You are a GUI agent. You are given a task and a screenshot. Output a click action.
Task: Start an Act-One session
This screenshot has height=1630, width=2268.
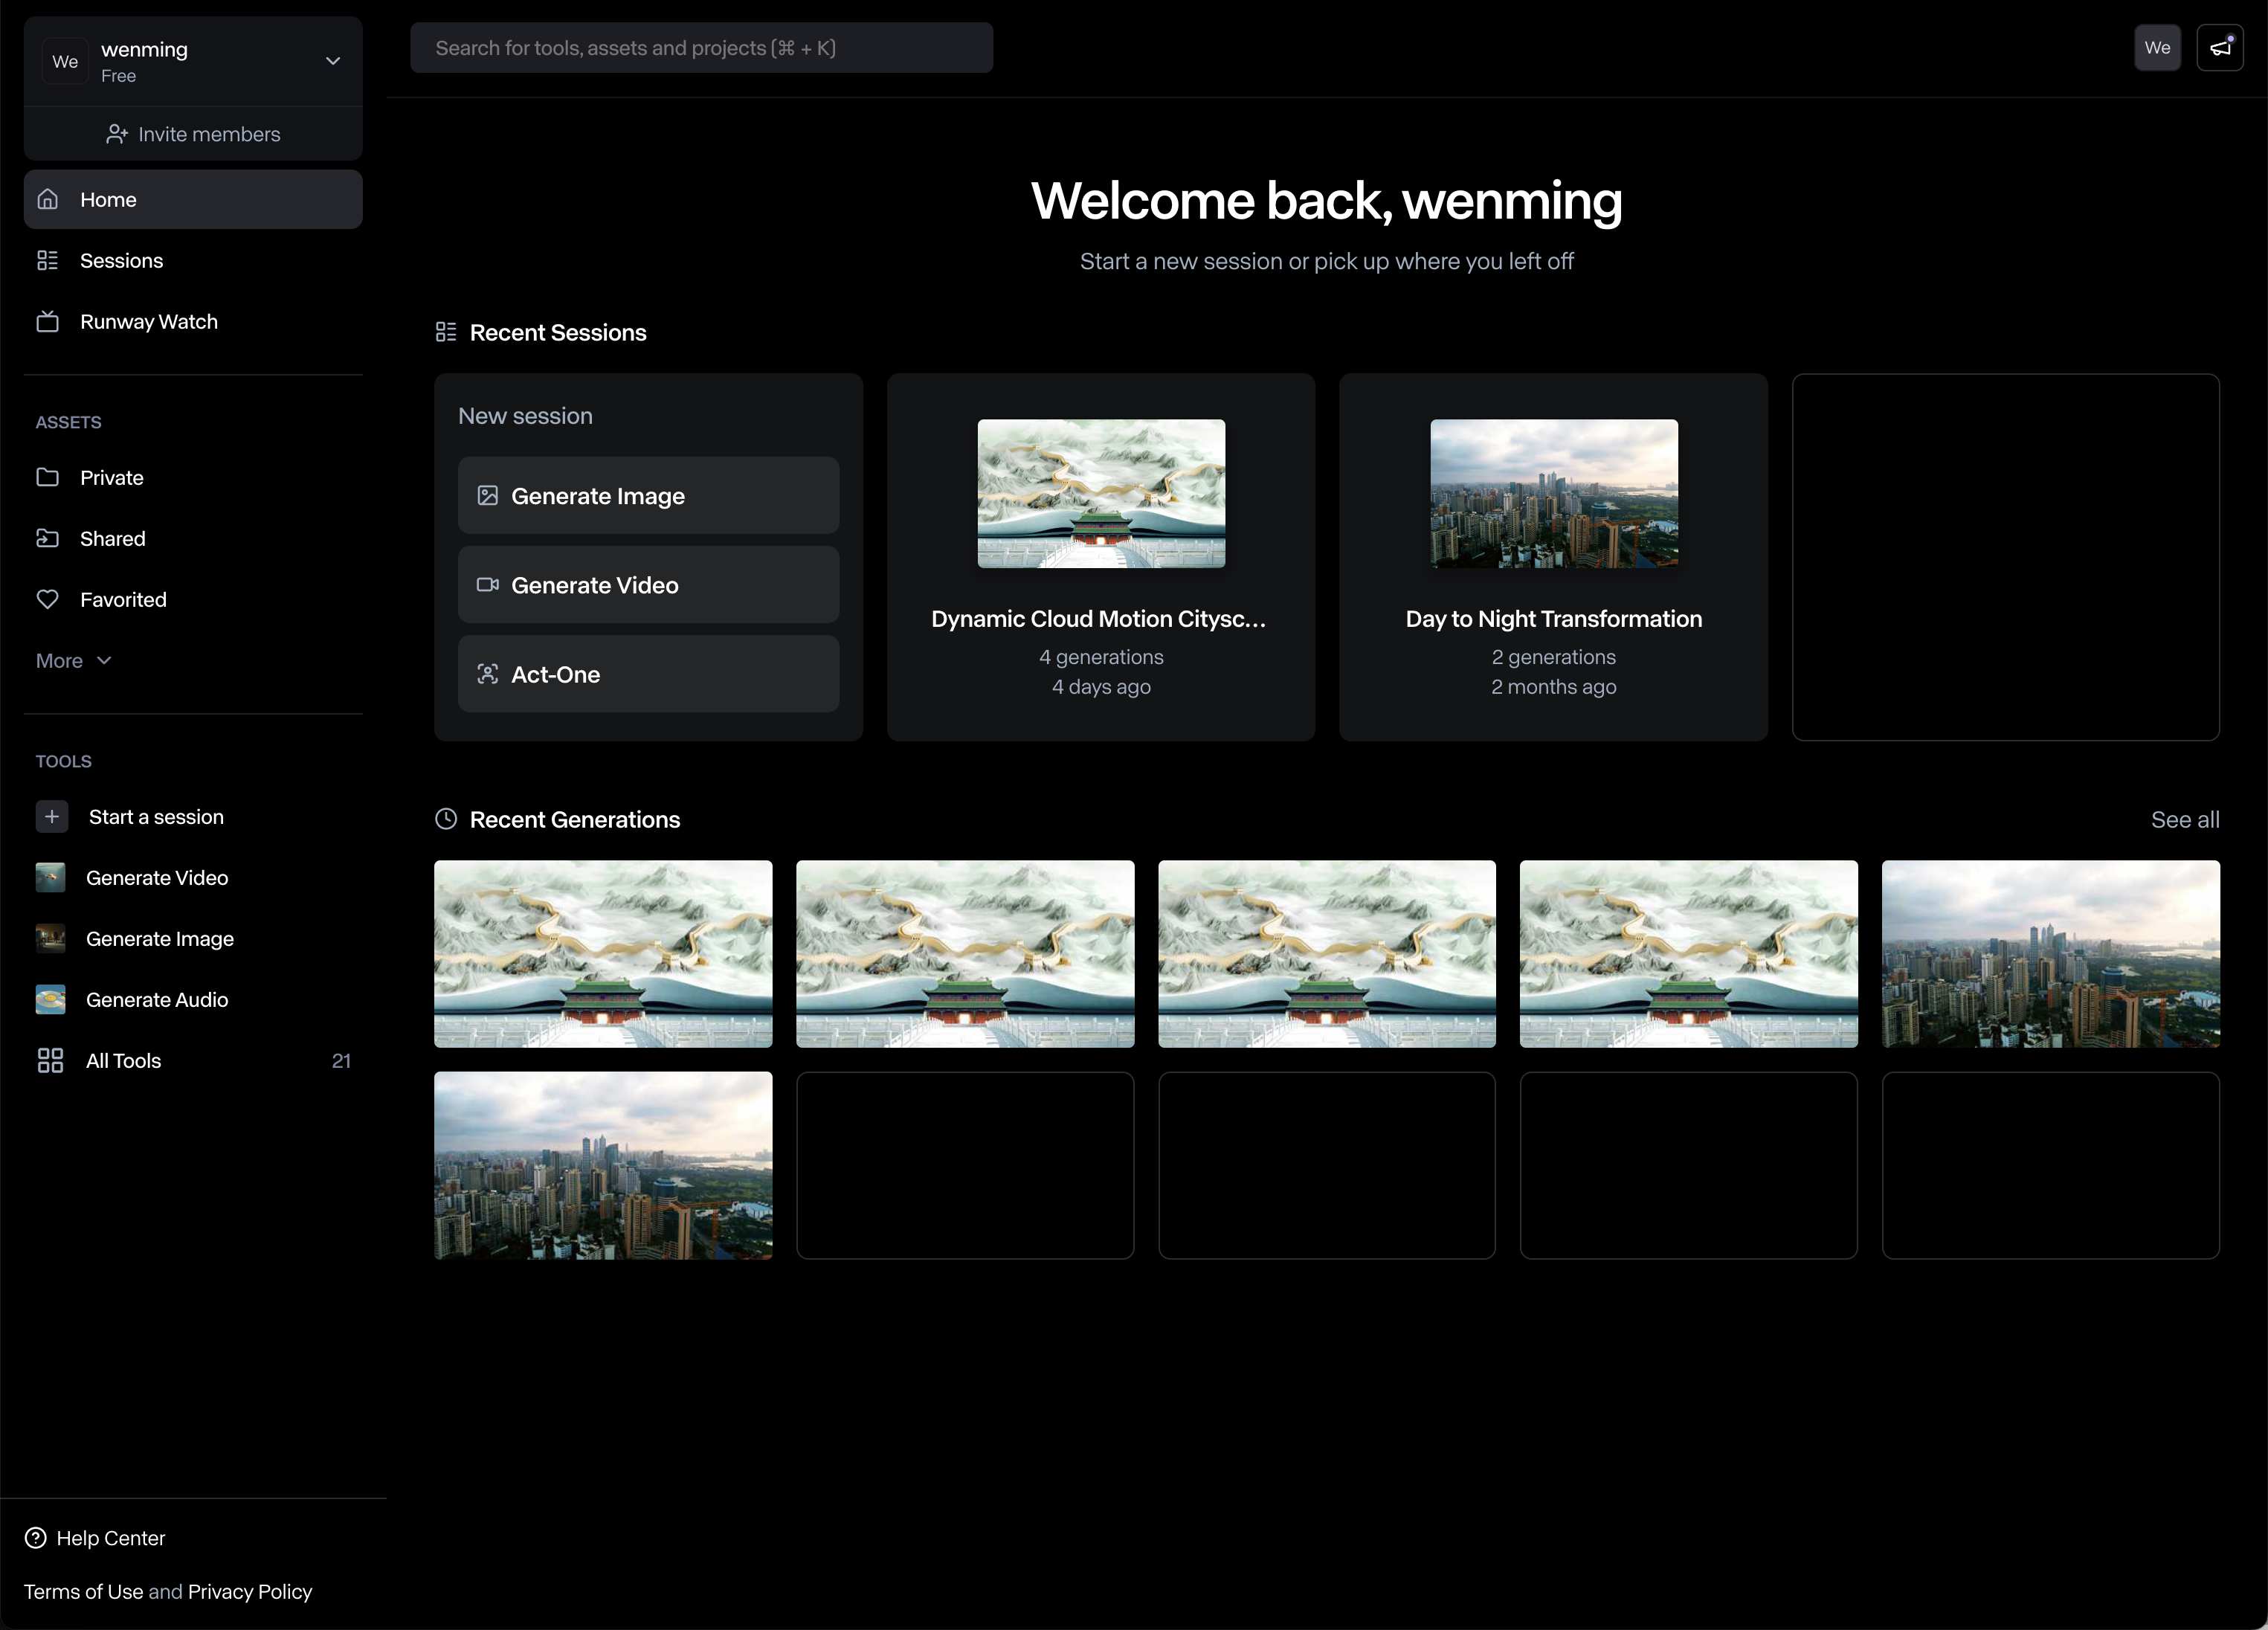(x=648, y=675)
